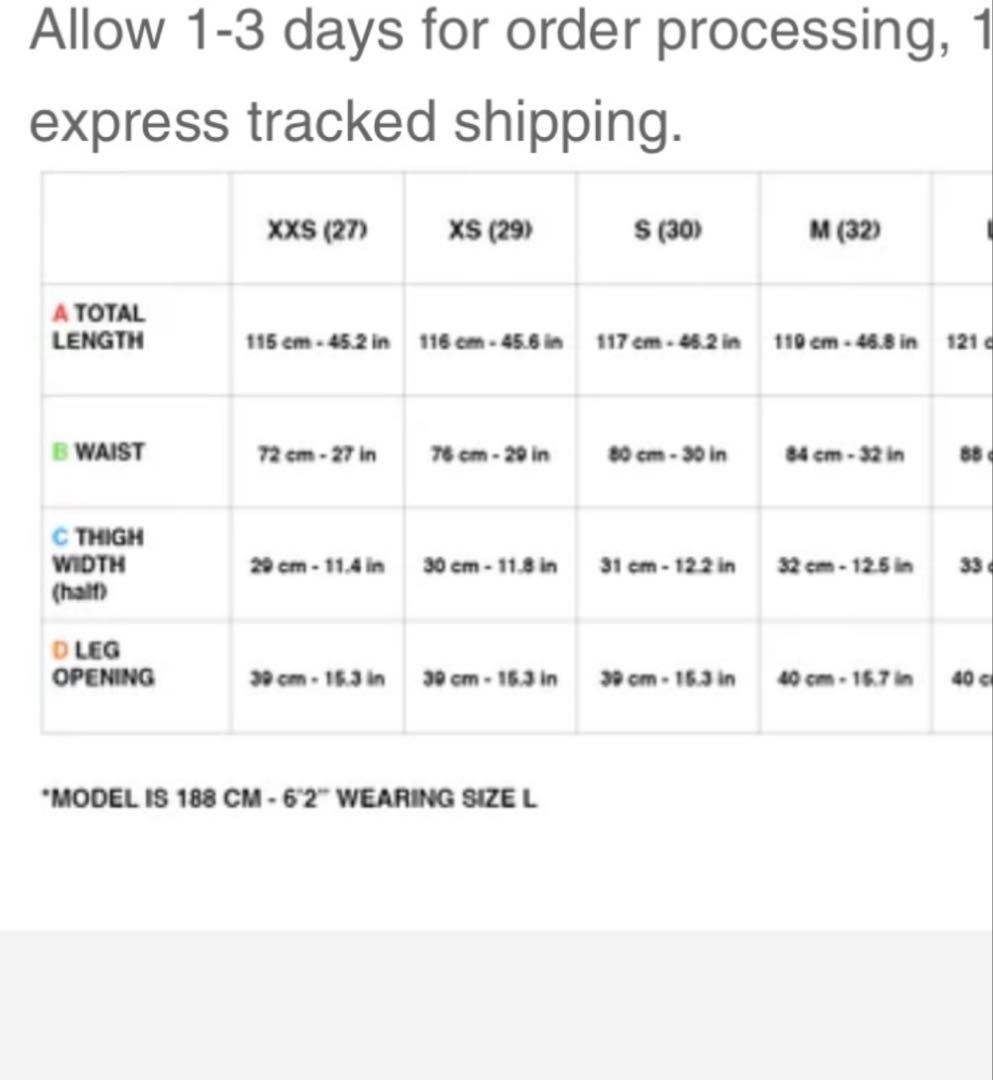This screenshot has width=993, height=1080.
Task: Click the 115 cm - 45.2 in cell
Action: (318, 342)
